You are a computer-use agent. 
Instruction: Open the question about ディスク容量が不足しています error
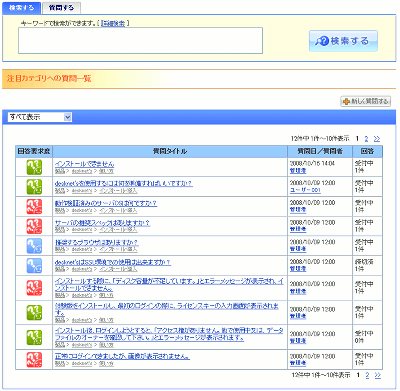pyautogui.click(x=169, y=285)
